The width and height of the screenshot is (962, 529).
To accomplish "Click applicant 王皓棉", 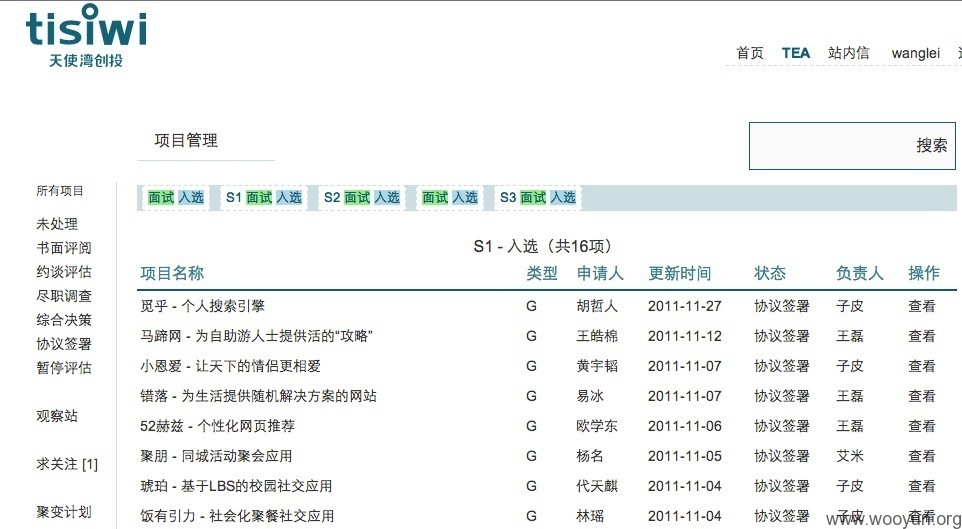I will [597, 336].
